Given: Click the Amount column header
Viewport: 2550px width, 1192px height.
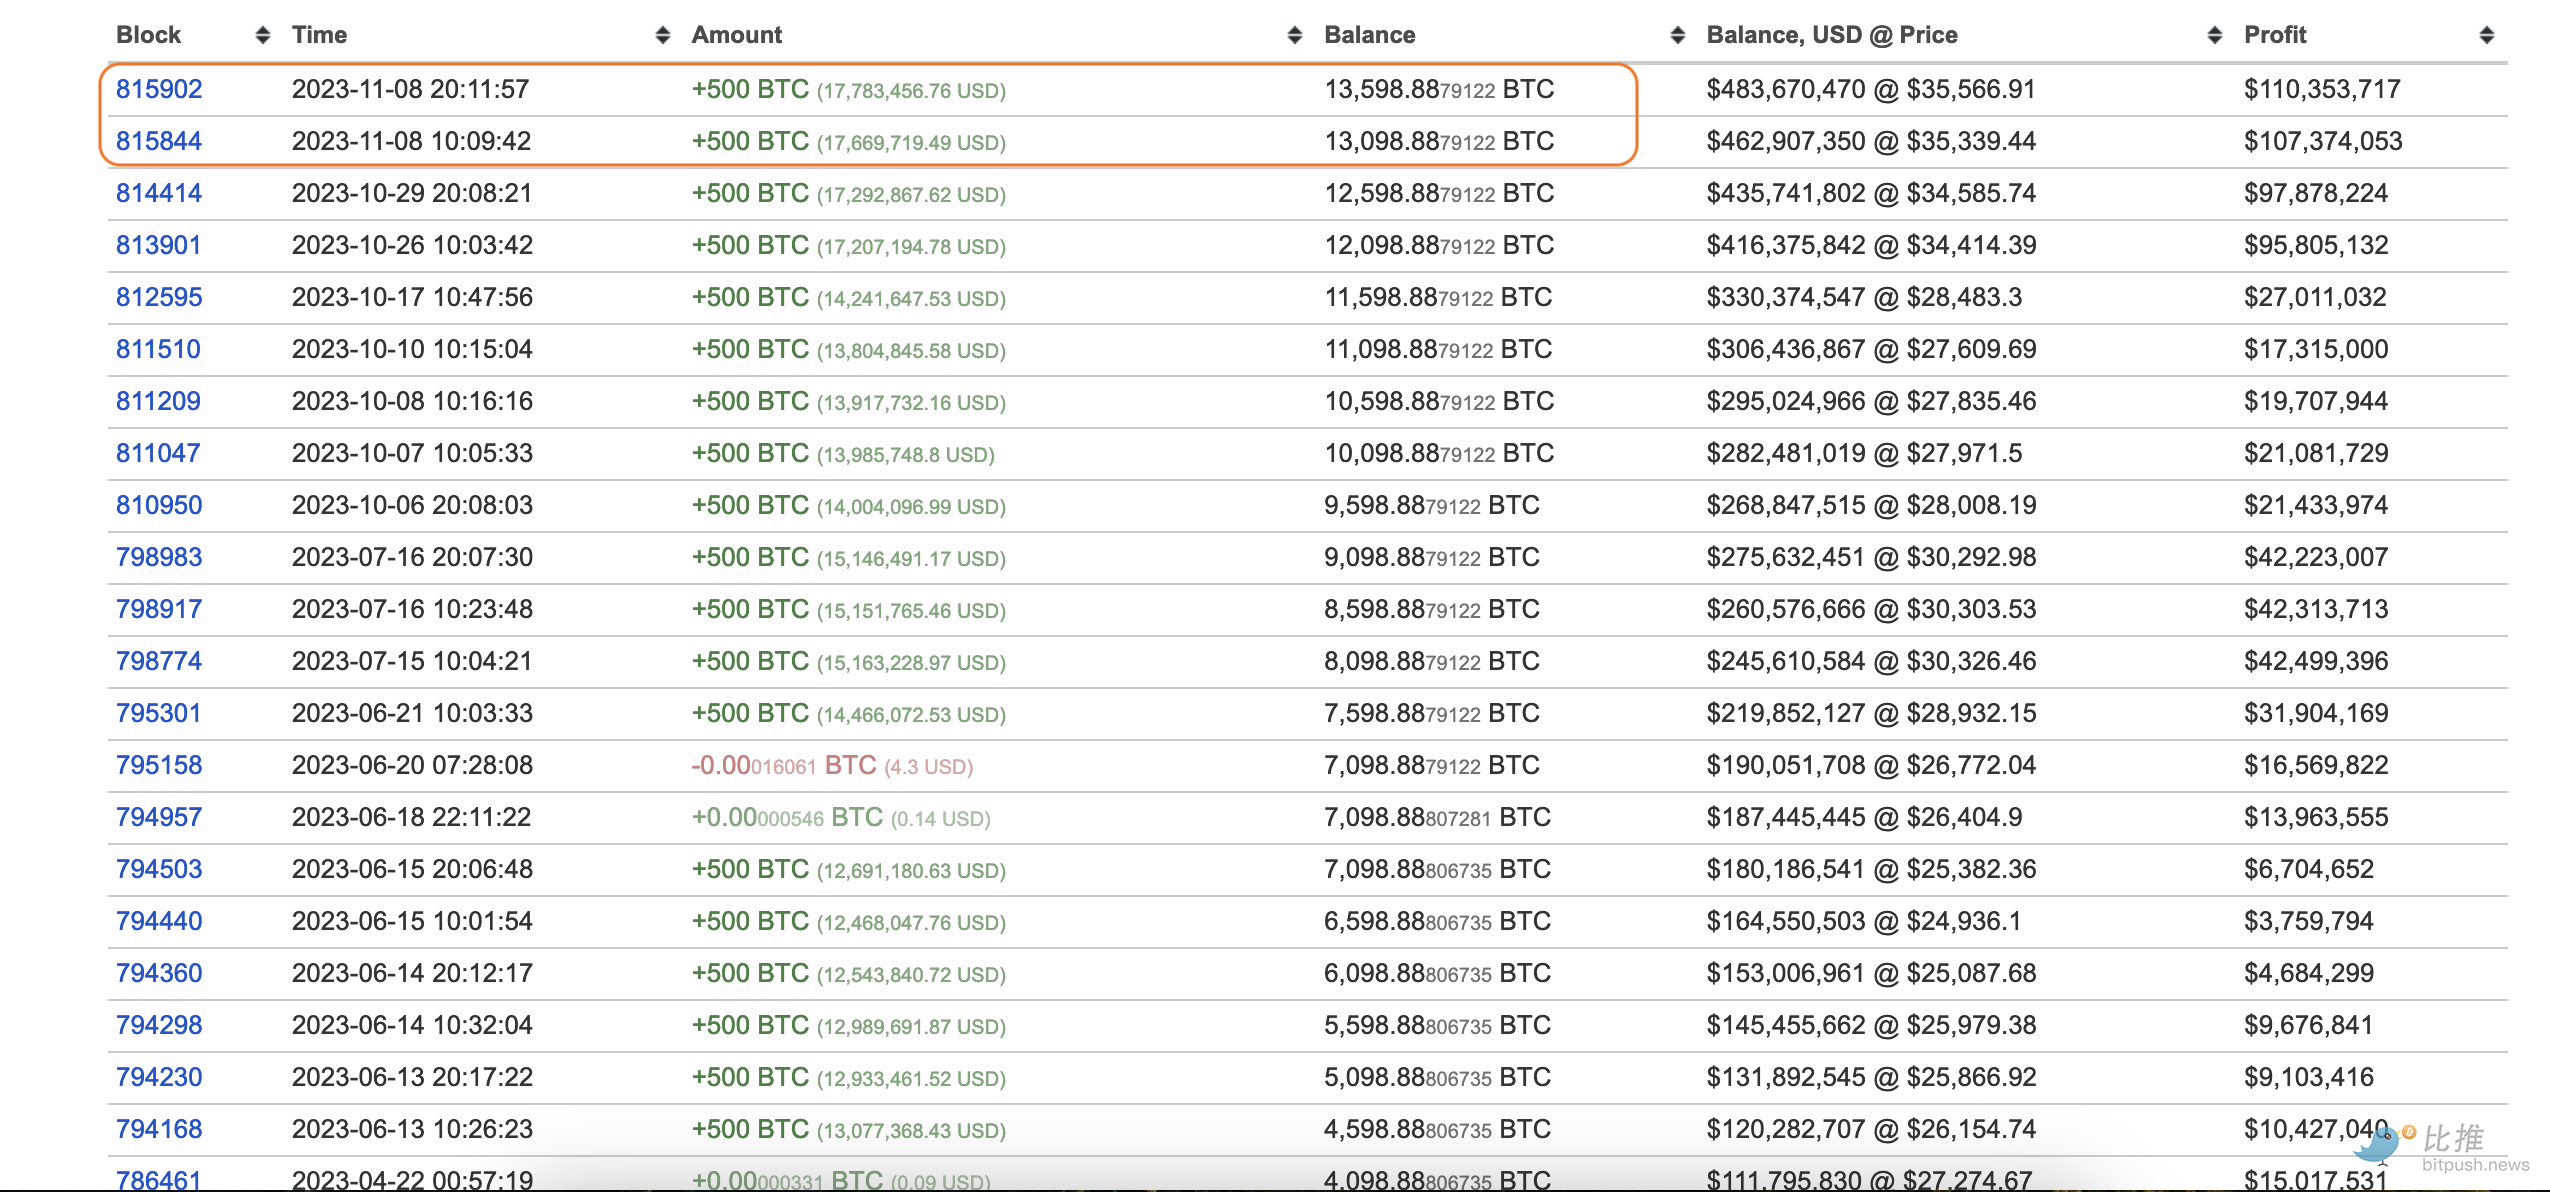Looking at the screenshot, I should (736, 35).
